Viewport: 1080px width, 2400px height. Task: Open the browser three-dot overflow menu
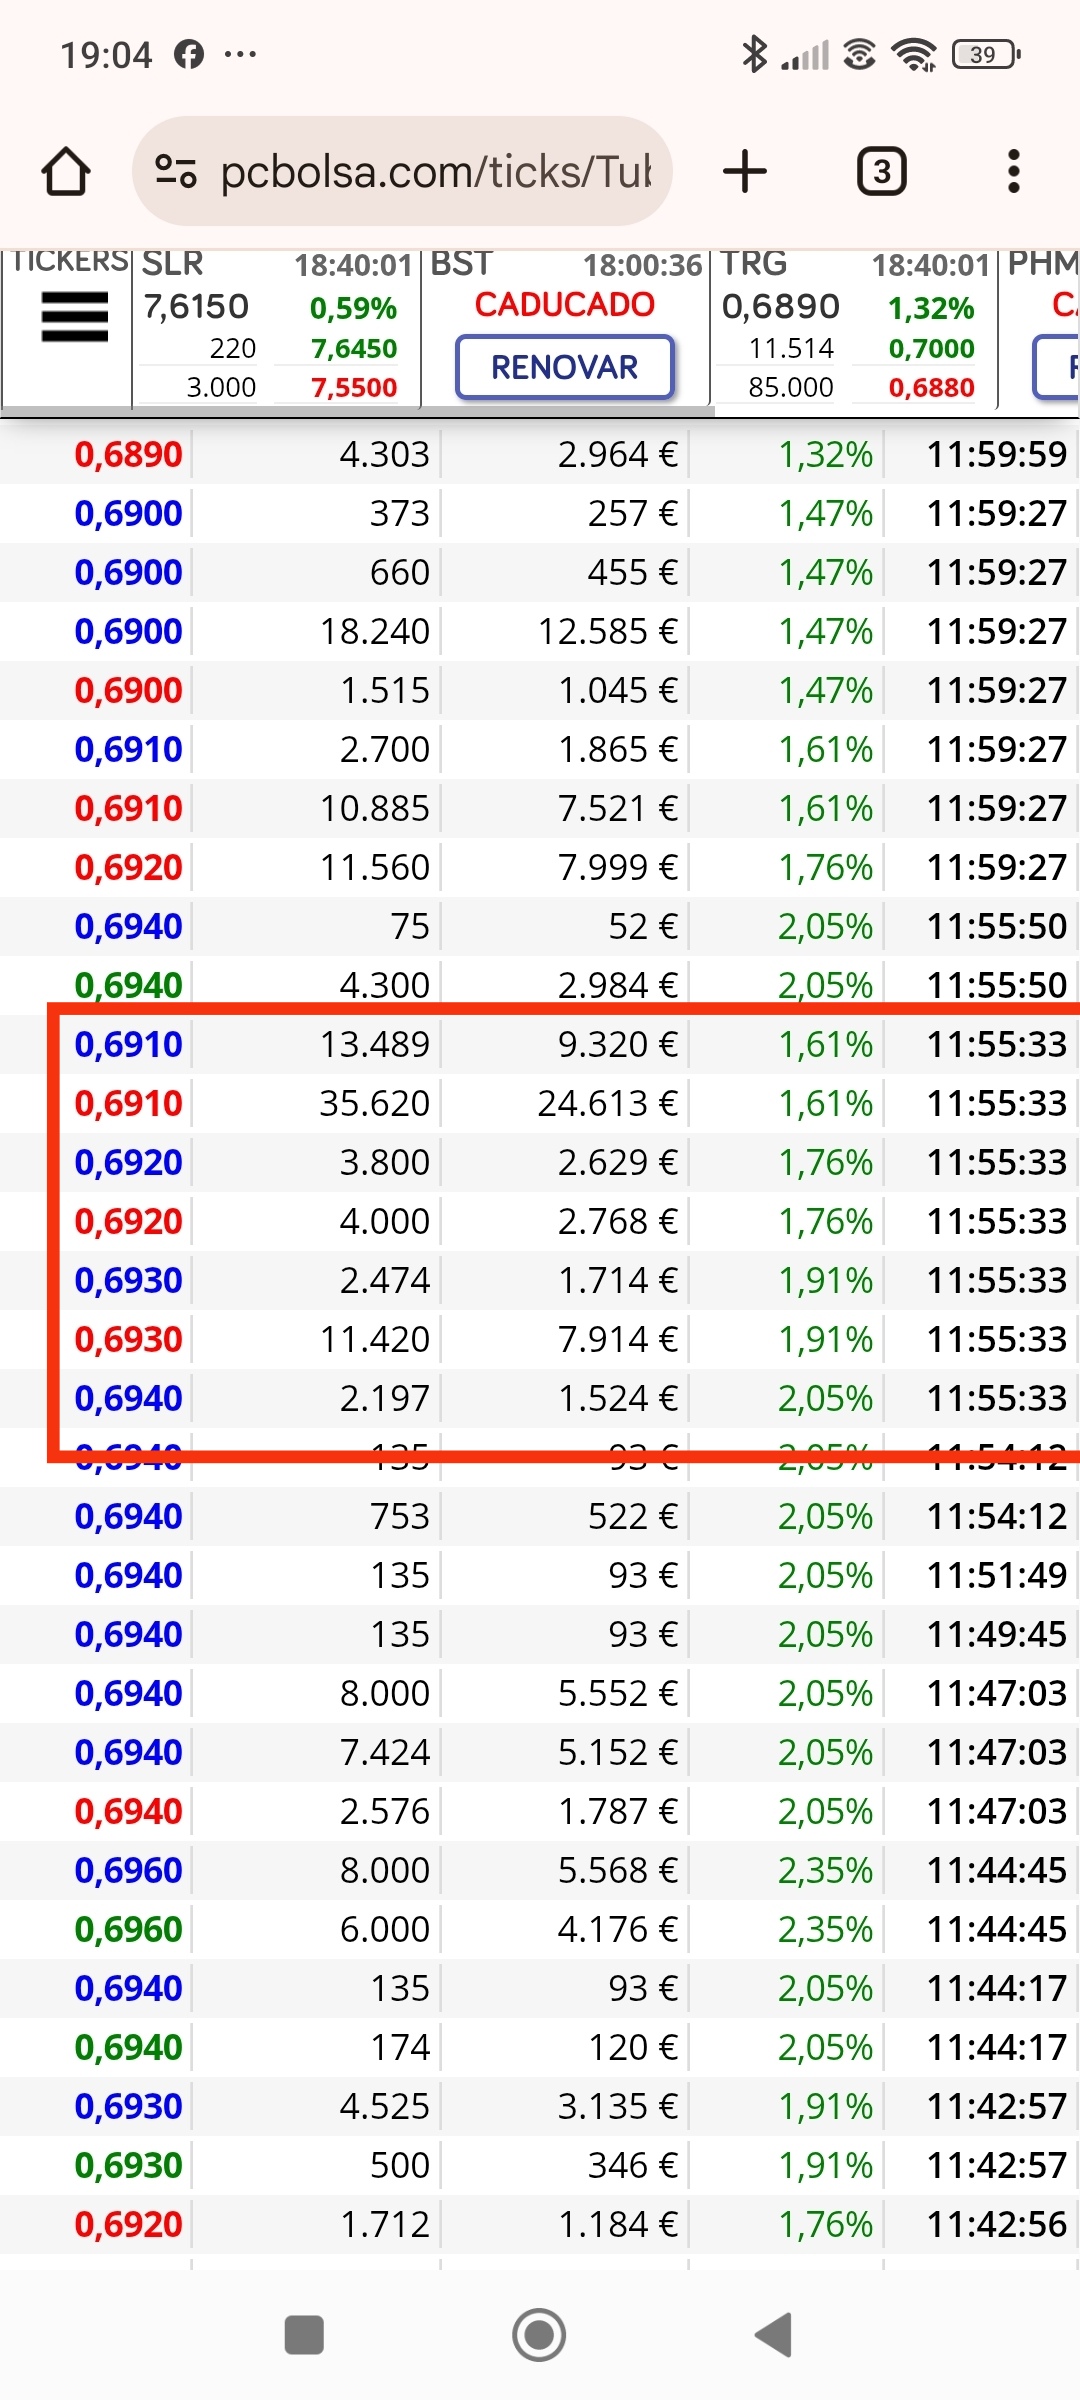click(1014, 171)
